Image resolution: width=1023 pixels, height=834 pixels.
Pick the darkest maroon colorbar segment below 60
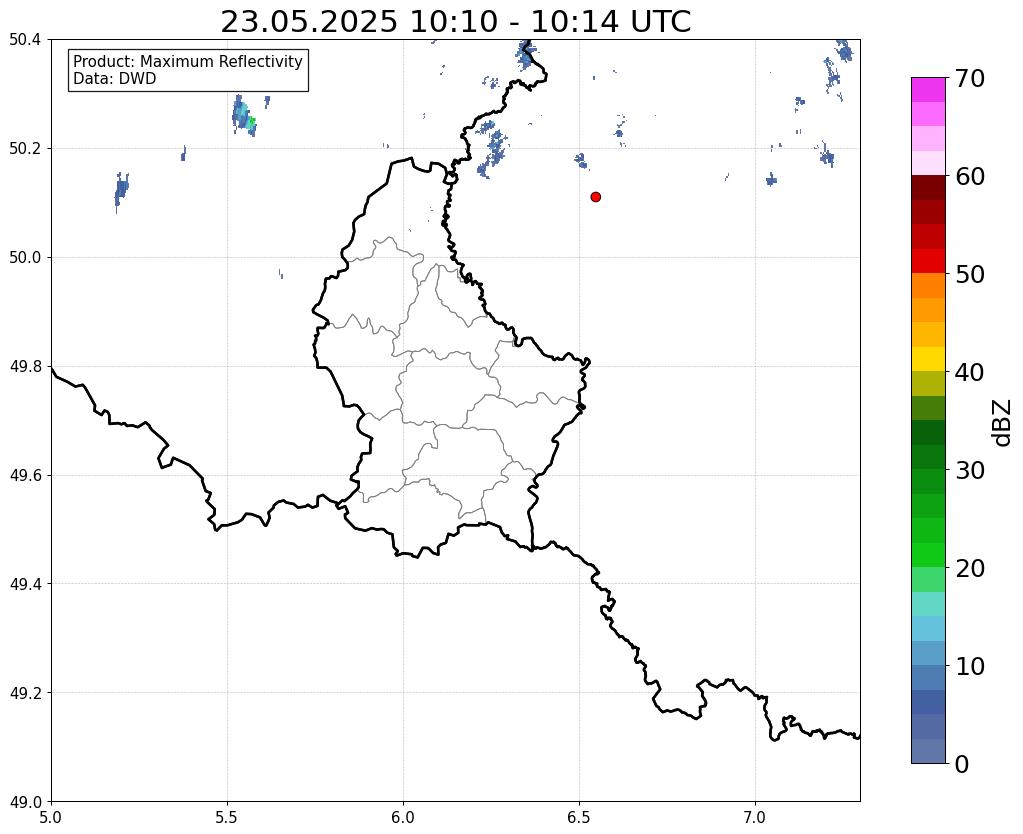(x=928, y=188)
